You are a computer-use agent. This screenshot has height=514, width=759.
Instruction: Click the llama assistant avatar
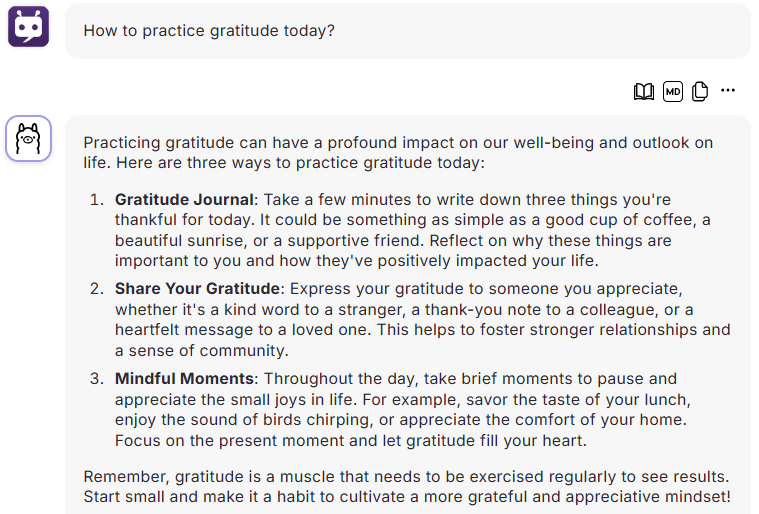click(29, 138)
